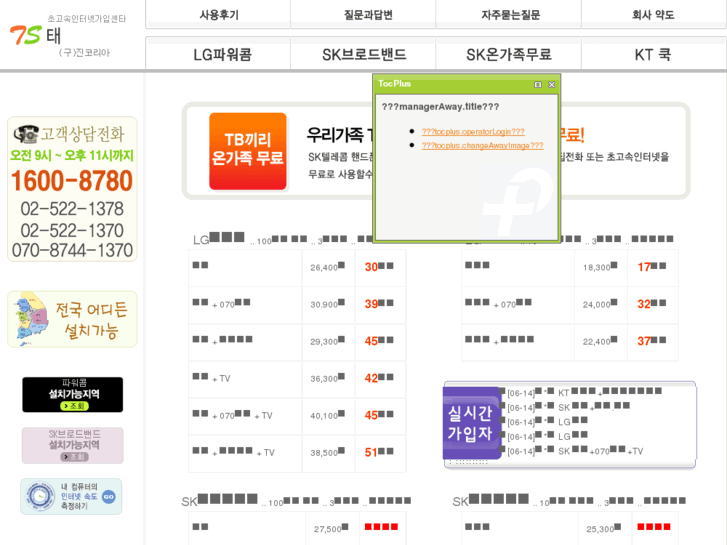Click the TocPlus popup resize icon
Image resolution: width=727 pixels, height=545 pixels.
coord(538,84)
